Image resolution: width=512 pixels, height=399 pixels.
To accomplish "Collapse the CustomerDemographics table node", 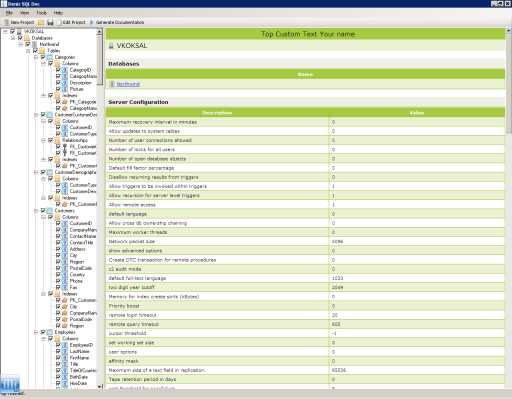I will 36,172.
